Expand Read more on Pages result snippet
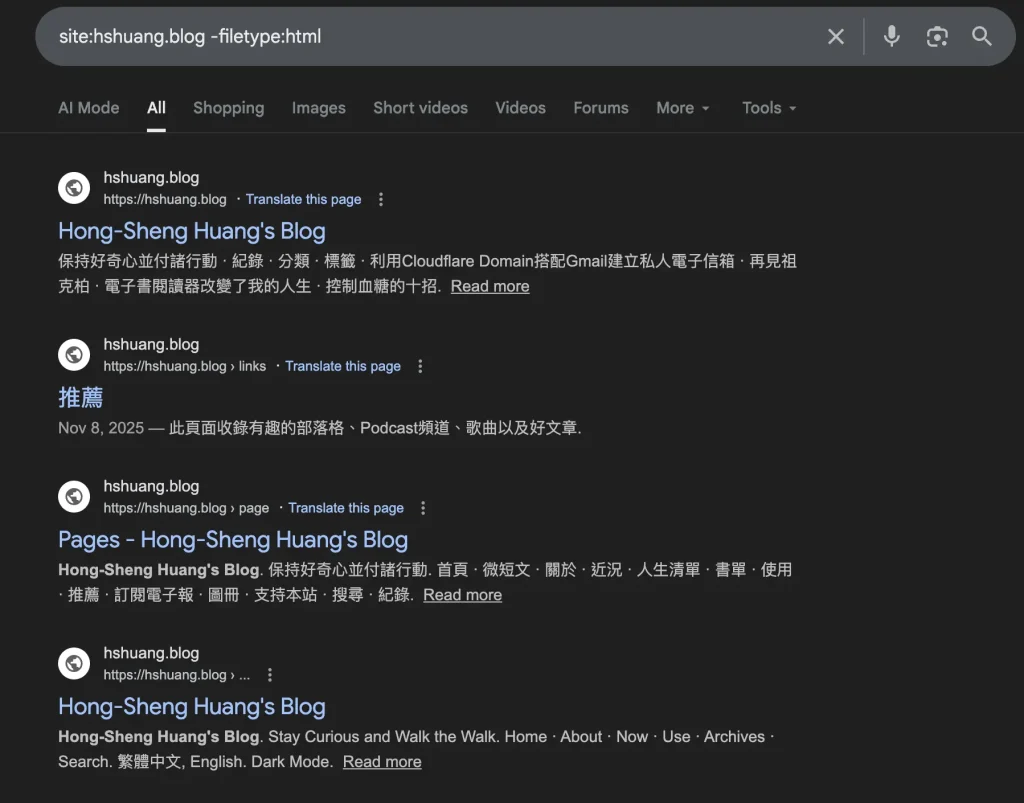The width and height of the screenshot is (1024, 803). click(x=462, y=595)
